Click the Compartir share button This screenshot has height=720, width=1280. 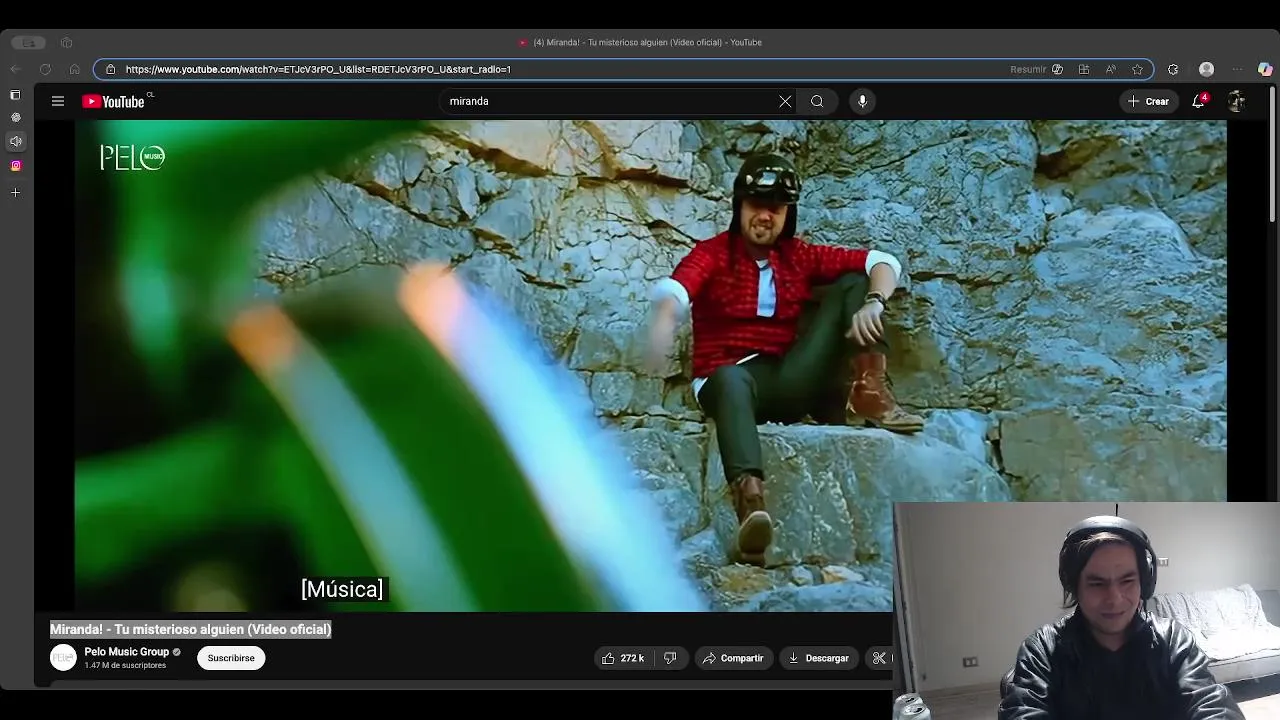click(x=733, y=658)
